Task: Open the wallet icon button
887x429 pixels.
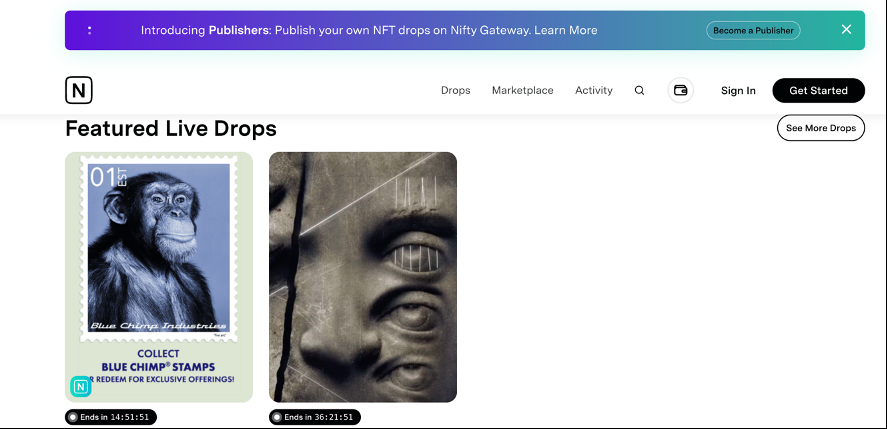Action: click(681, 91)
